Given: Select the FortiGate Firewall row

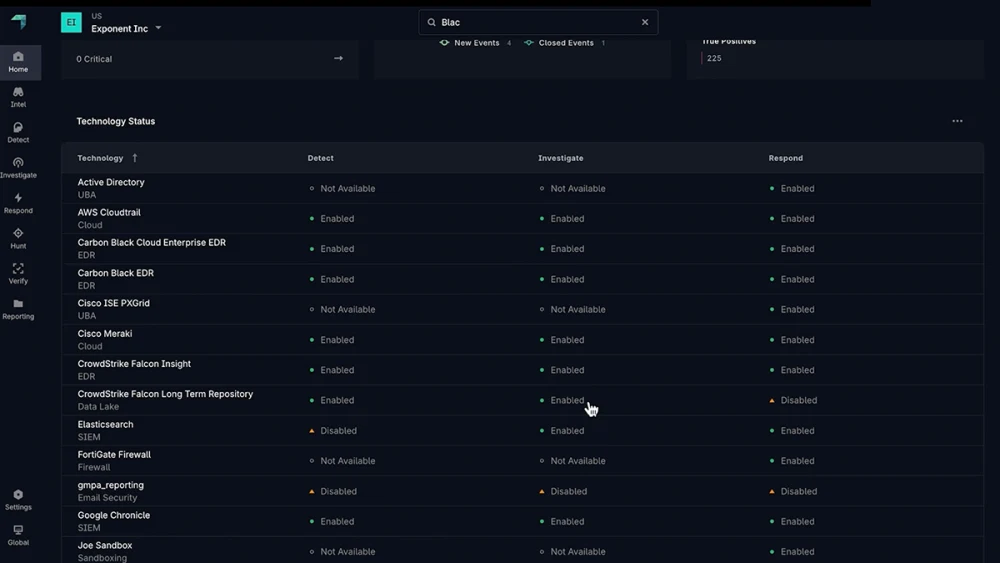Looking at the screenshot, I should tap(522, 461).
